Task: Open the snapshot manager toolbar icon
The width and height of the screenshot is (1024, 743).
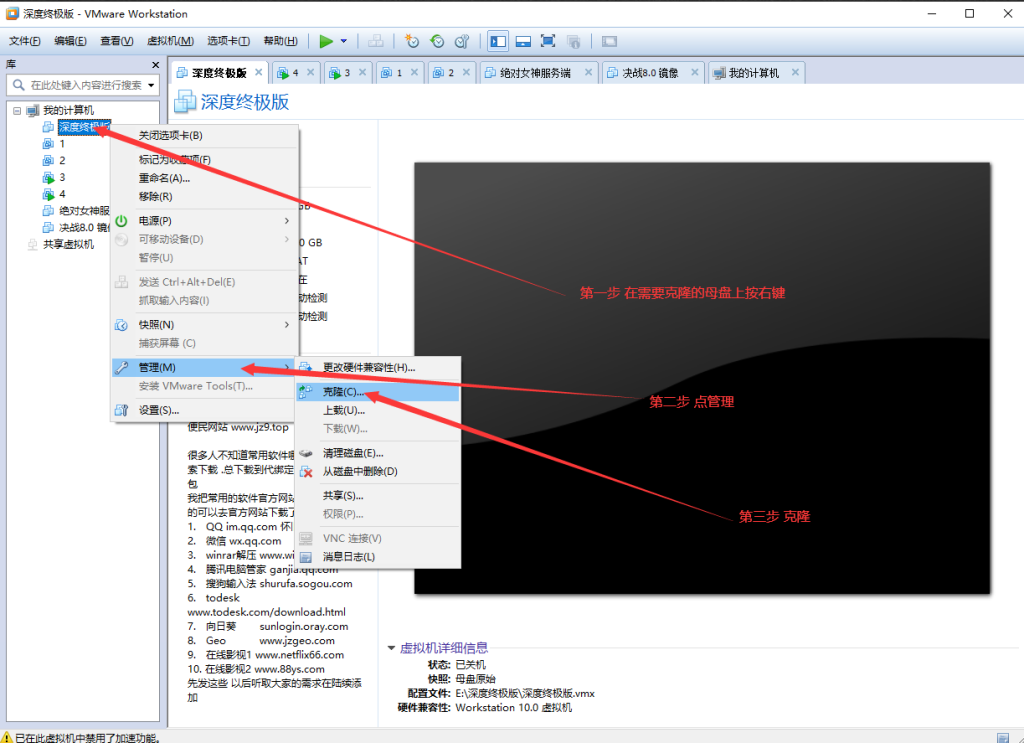Action: 462,41
